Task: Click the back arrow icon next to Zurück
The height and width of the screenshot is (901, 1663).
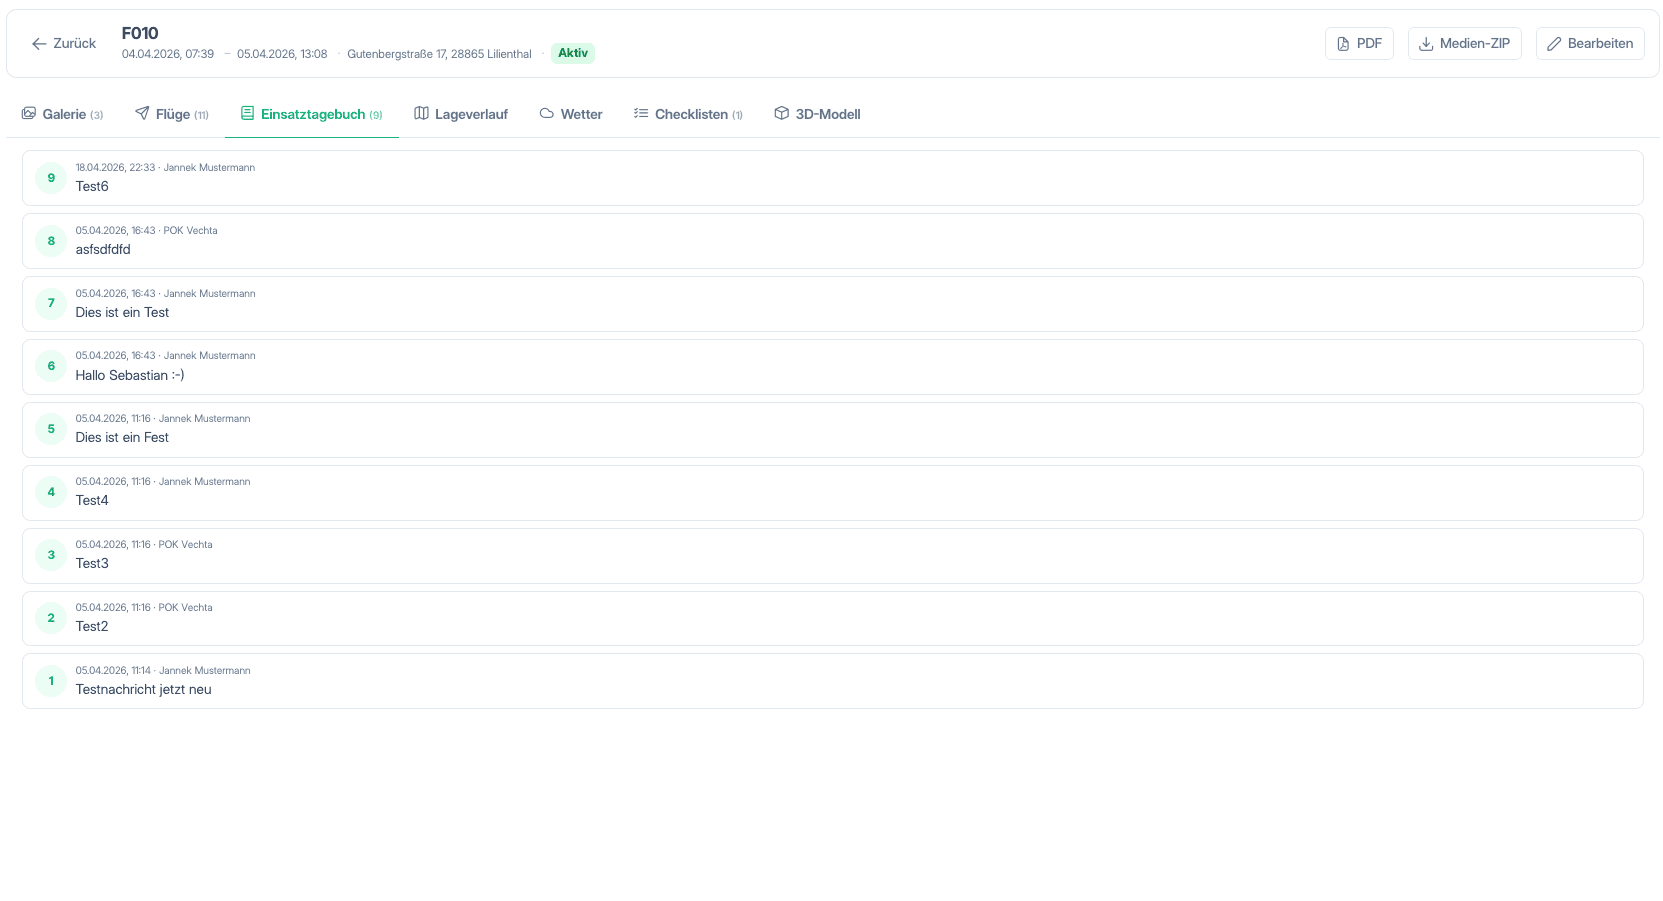Action: [x=39, y=44]
